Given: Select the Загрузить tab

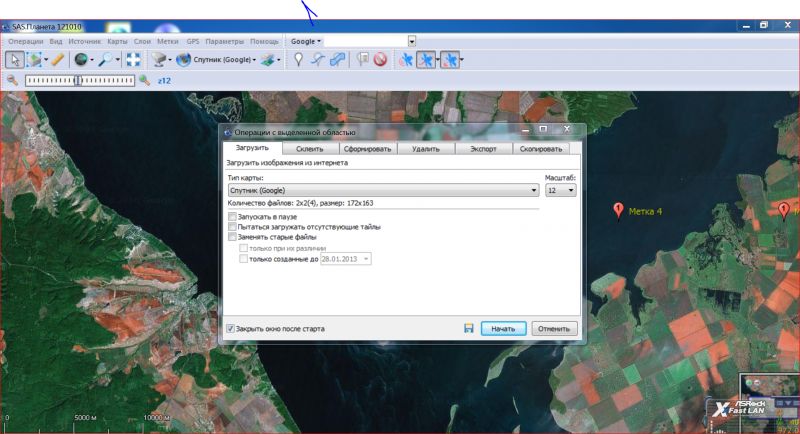Looking at the screenshot, I should point(252,147).
